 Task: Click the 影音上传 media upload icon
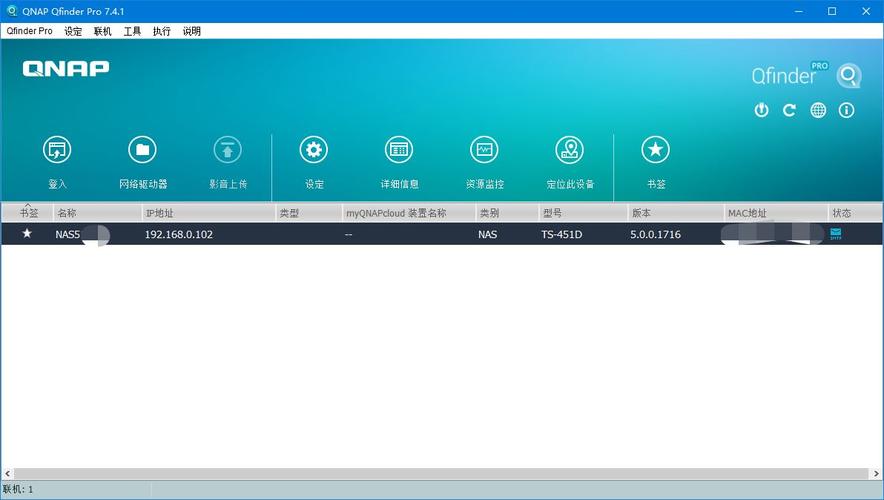pyautogui.click(x=228, y=150)
